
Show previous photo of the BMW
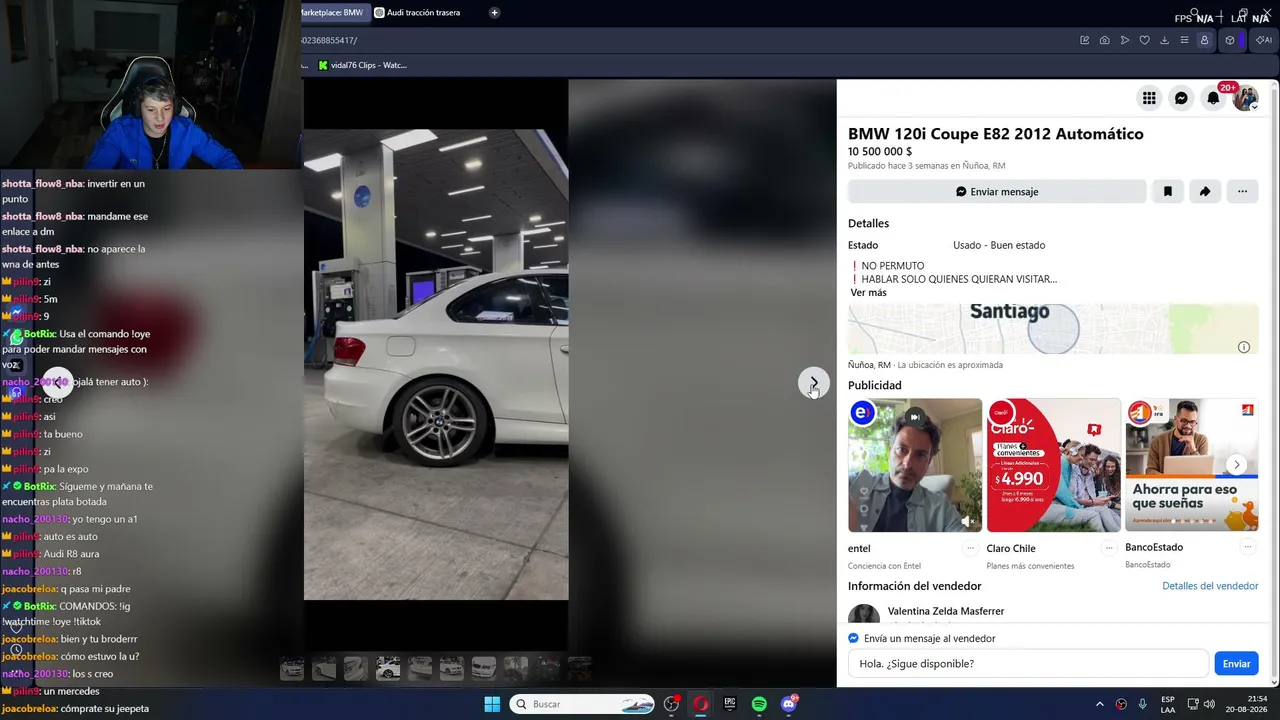[58, 382]
